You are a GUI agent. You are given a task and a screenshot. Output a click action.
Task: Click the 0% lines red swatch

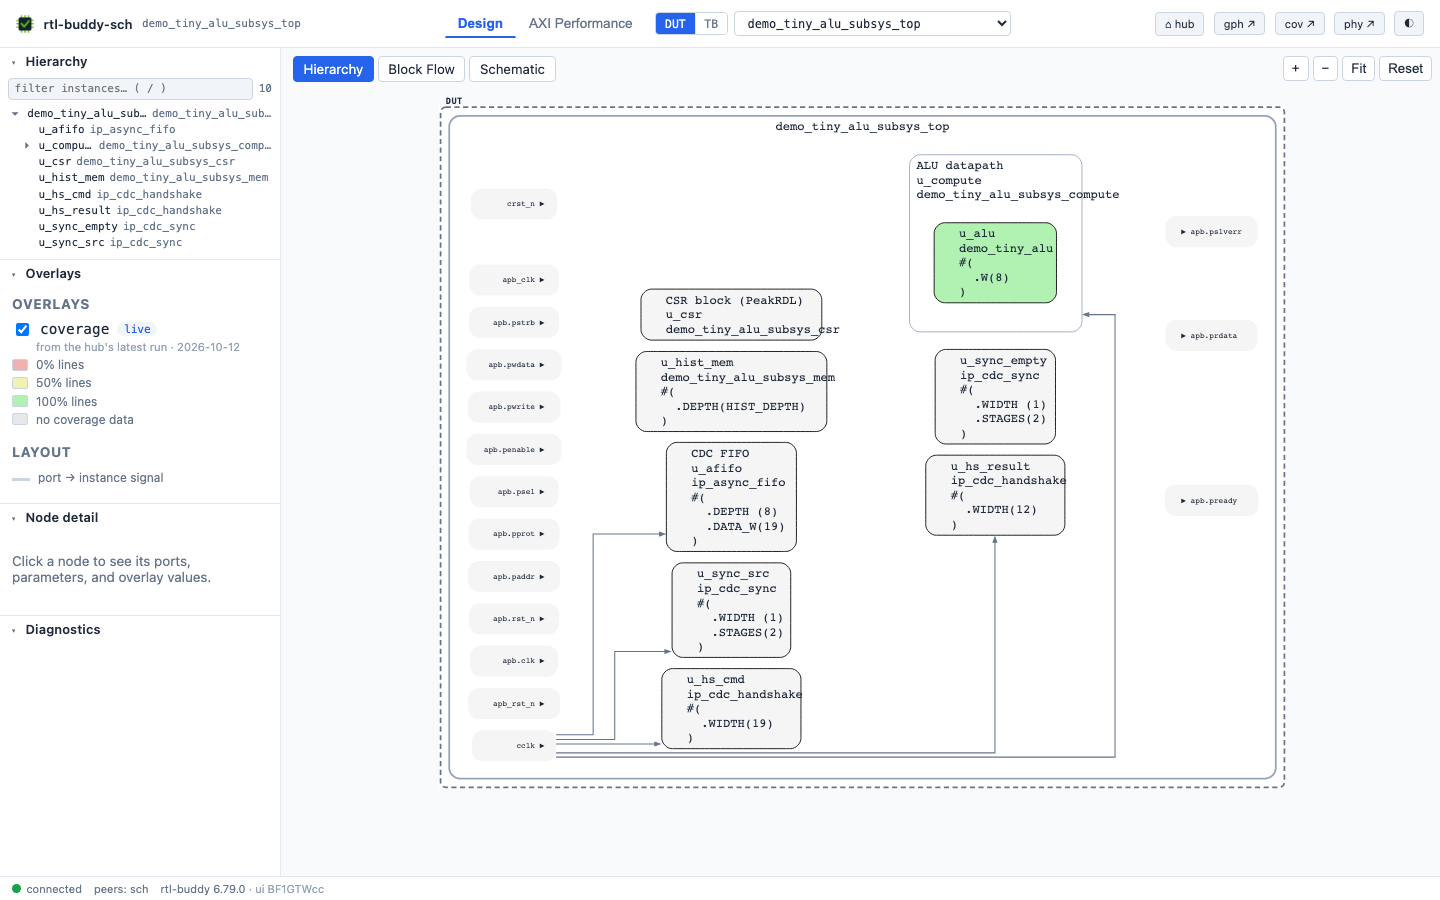pos(20,365)
